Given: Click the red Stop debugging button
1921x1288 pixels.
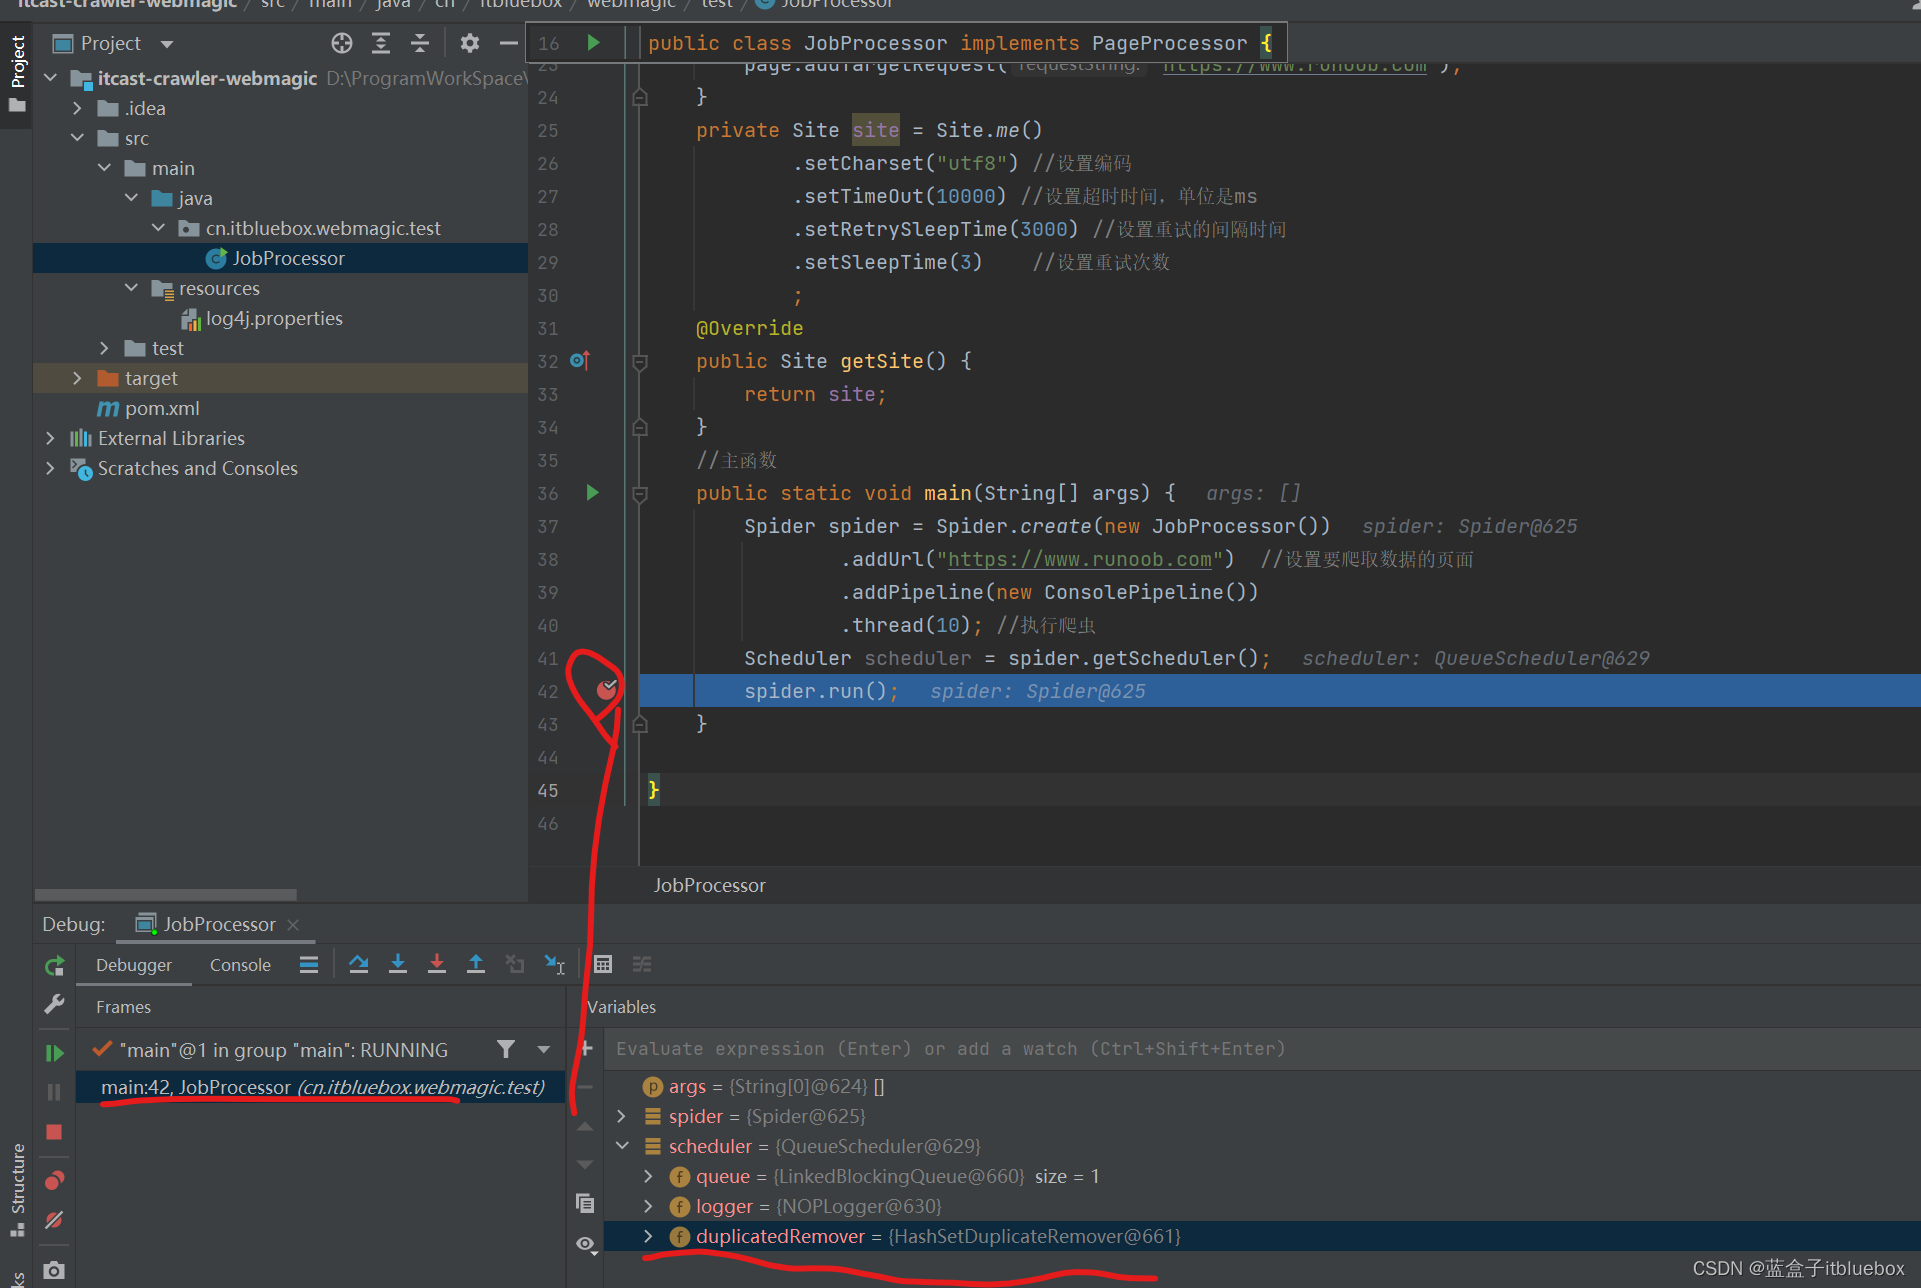Looking at the screenshot, I should coord(54,1132).
